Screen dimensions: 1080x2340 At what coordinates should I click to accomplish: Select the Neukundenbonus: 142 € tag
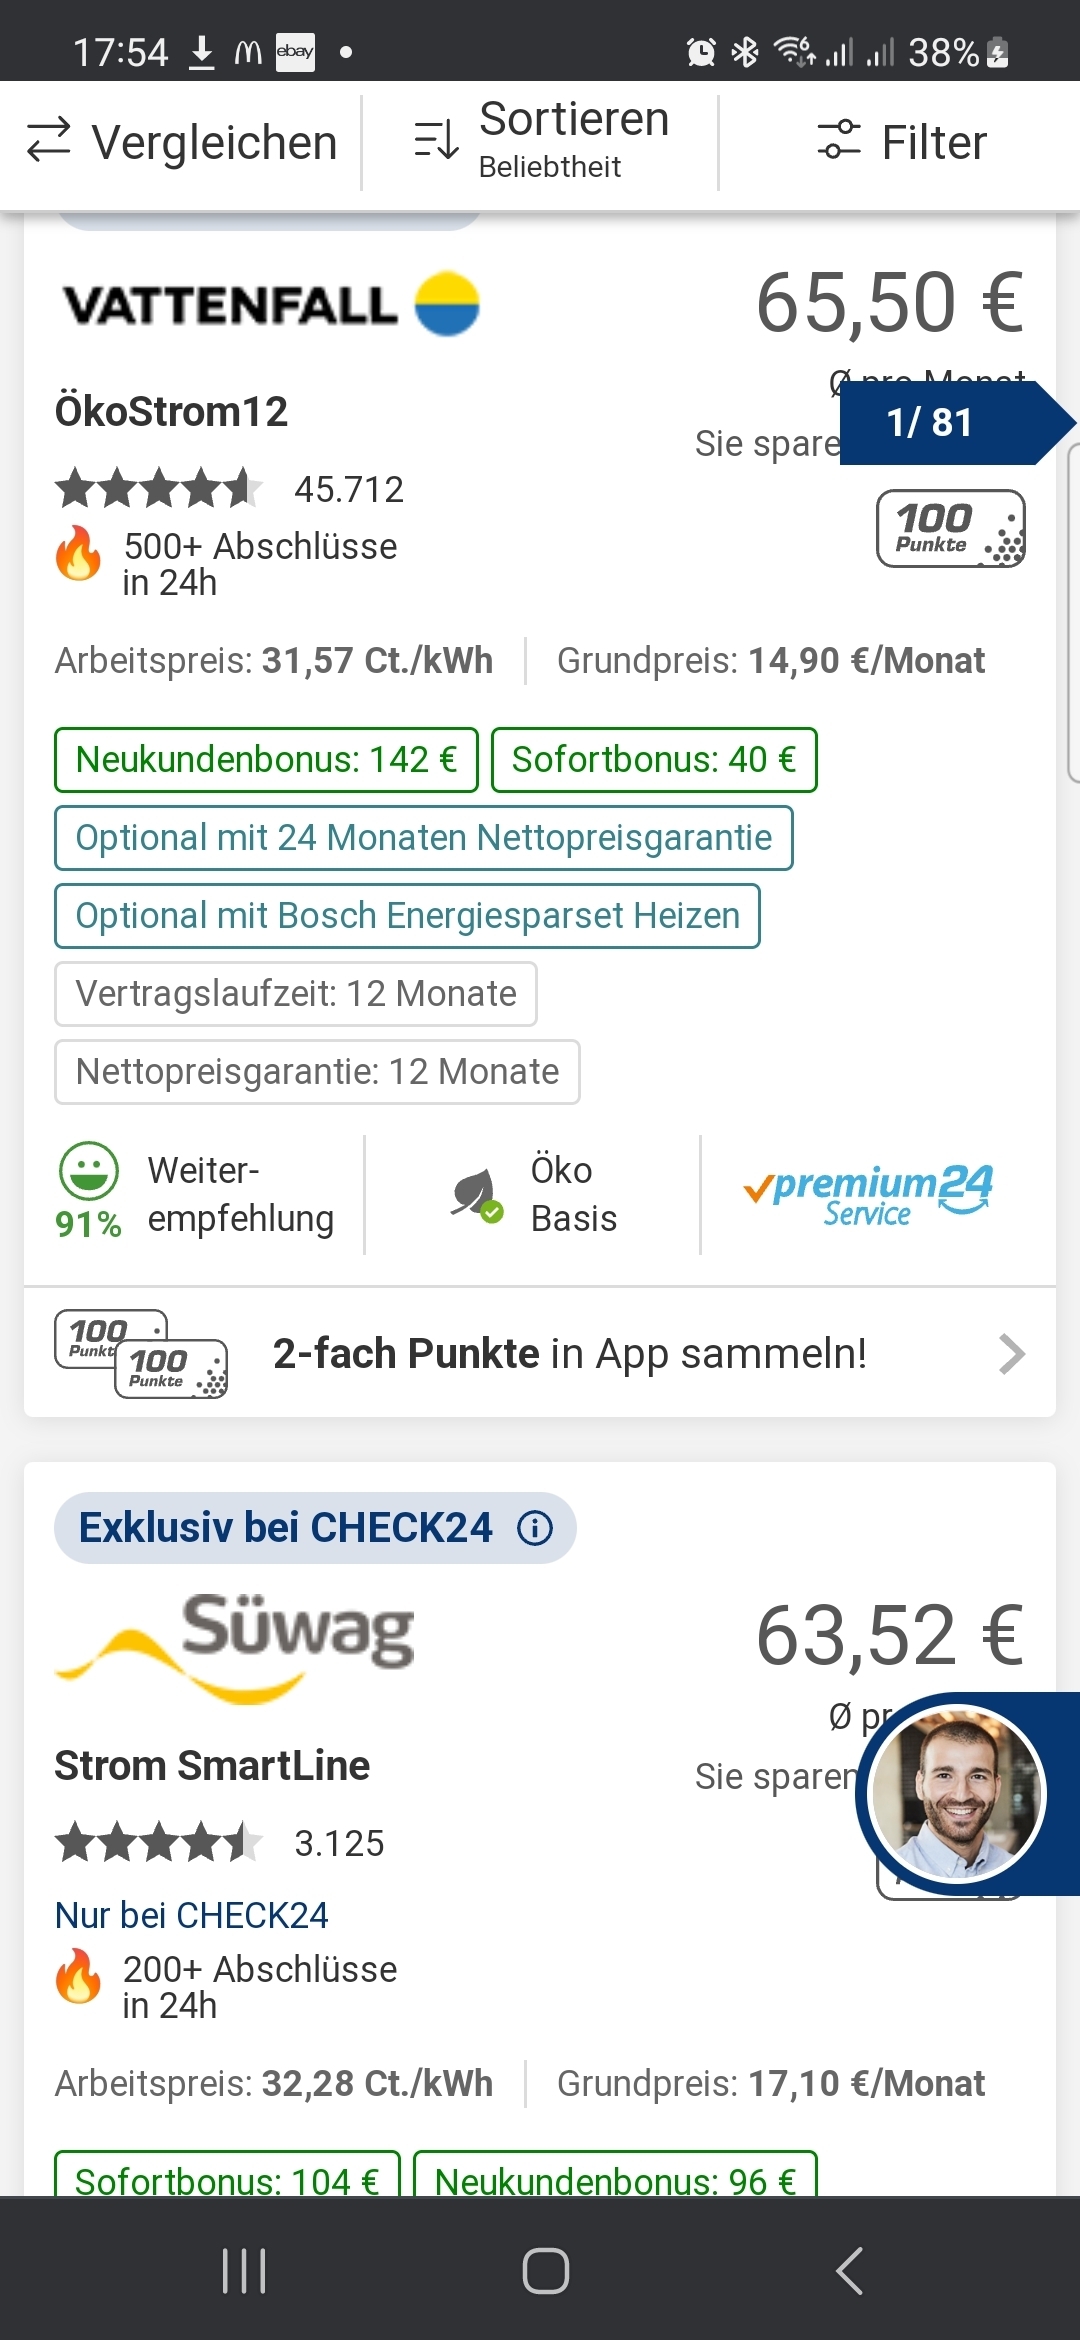point(266,760)
